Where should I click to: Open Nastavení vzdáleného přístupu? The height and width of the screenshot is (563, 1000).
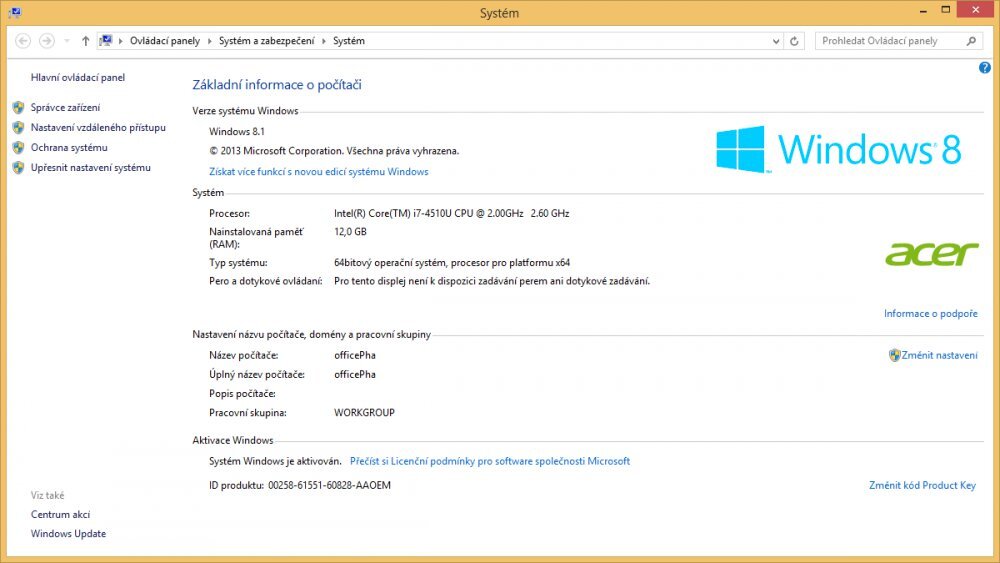[98, 128]
